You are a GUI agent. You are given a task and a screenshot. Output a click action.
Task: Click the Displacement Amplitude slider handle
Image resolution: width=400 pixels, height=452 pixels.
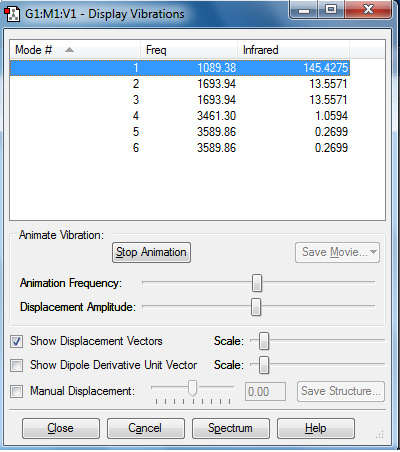click(256, 307)
